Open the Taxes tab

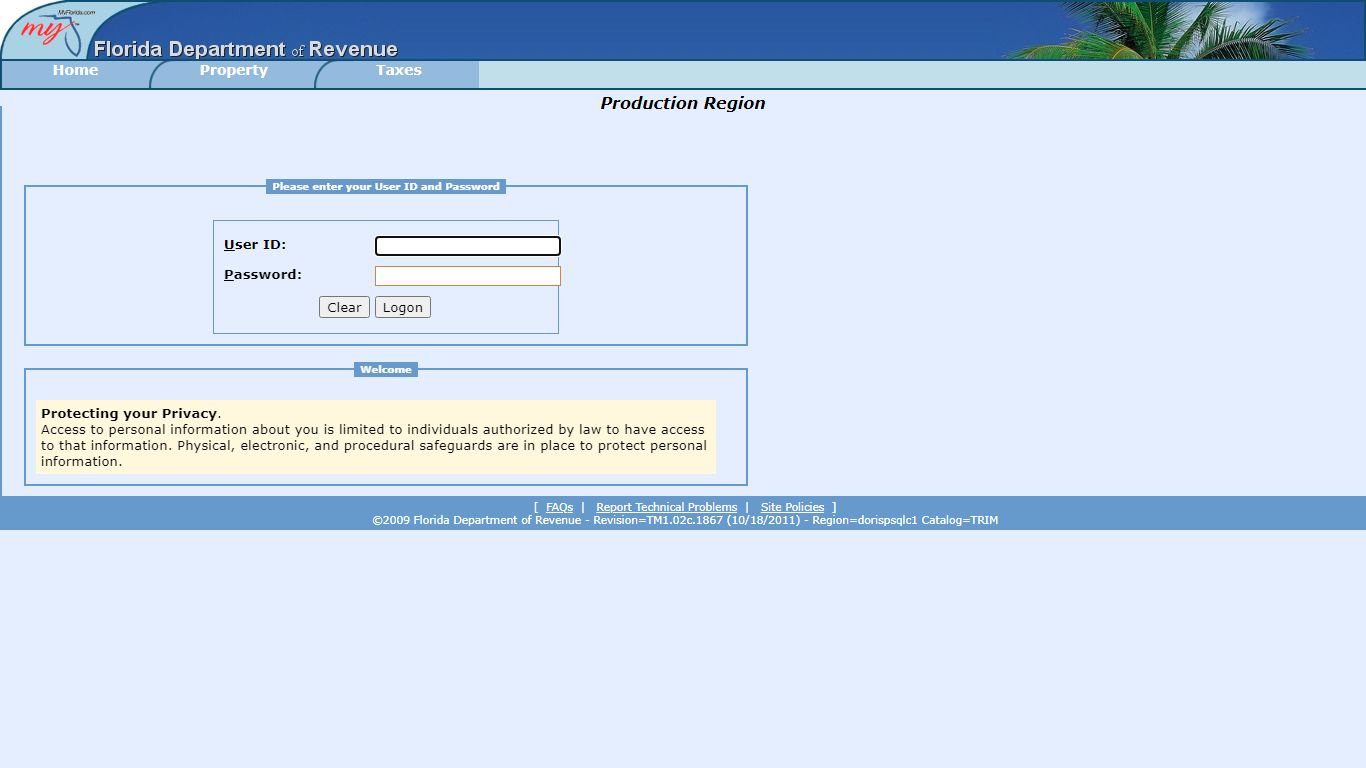pyautogui.click(x=398, y=71)
